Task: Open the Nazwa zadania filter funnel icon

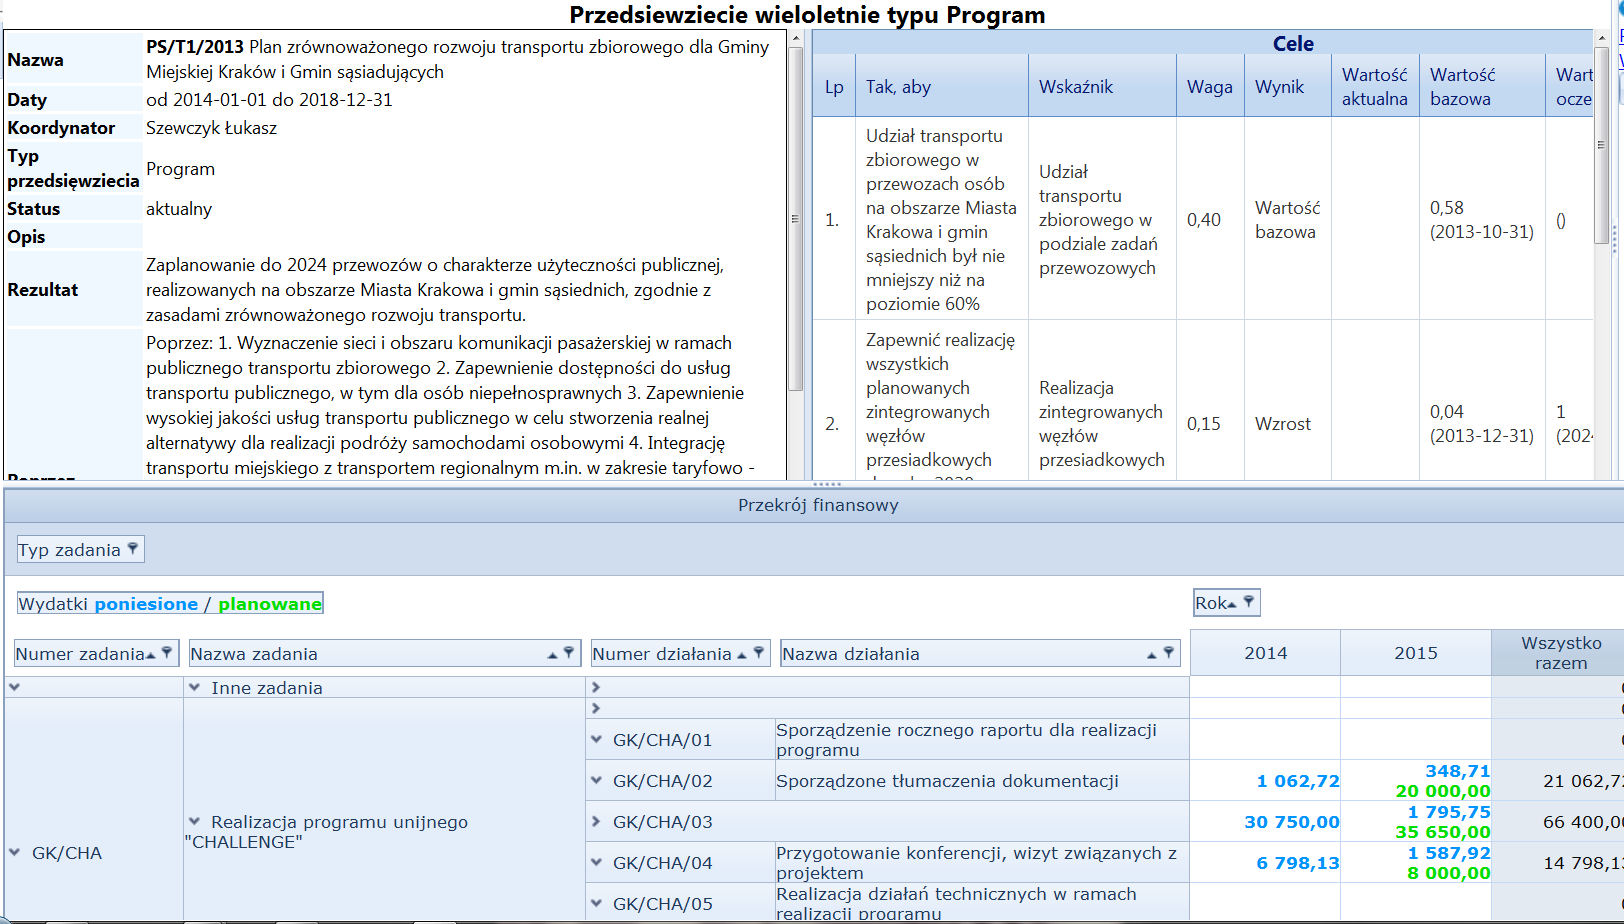Action: pyautogui.click(x=568, y=653)
